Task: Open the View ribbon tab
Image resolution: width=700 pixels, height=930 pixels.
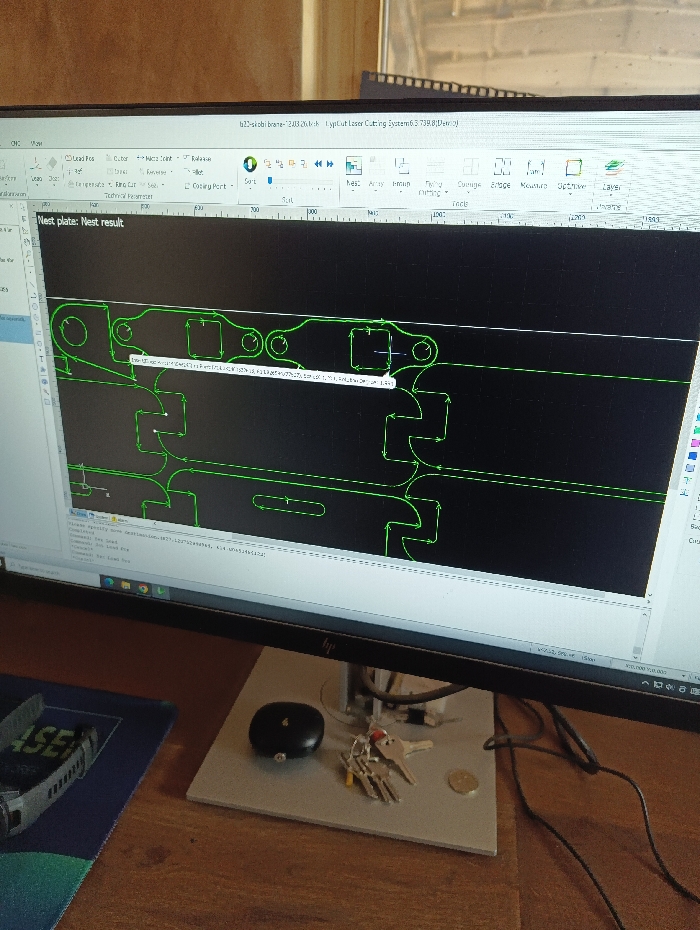Action: 37,143
